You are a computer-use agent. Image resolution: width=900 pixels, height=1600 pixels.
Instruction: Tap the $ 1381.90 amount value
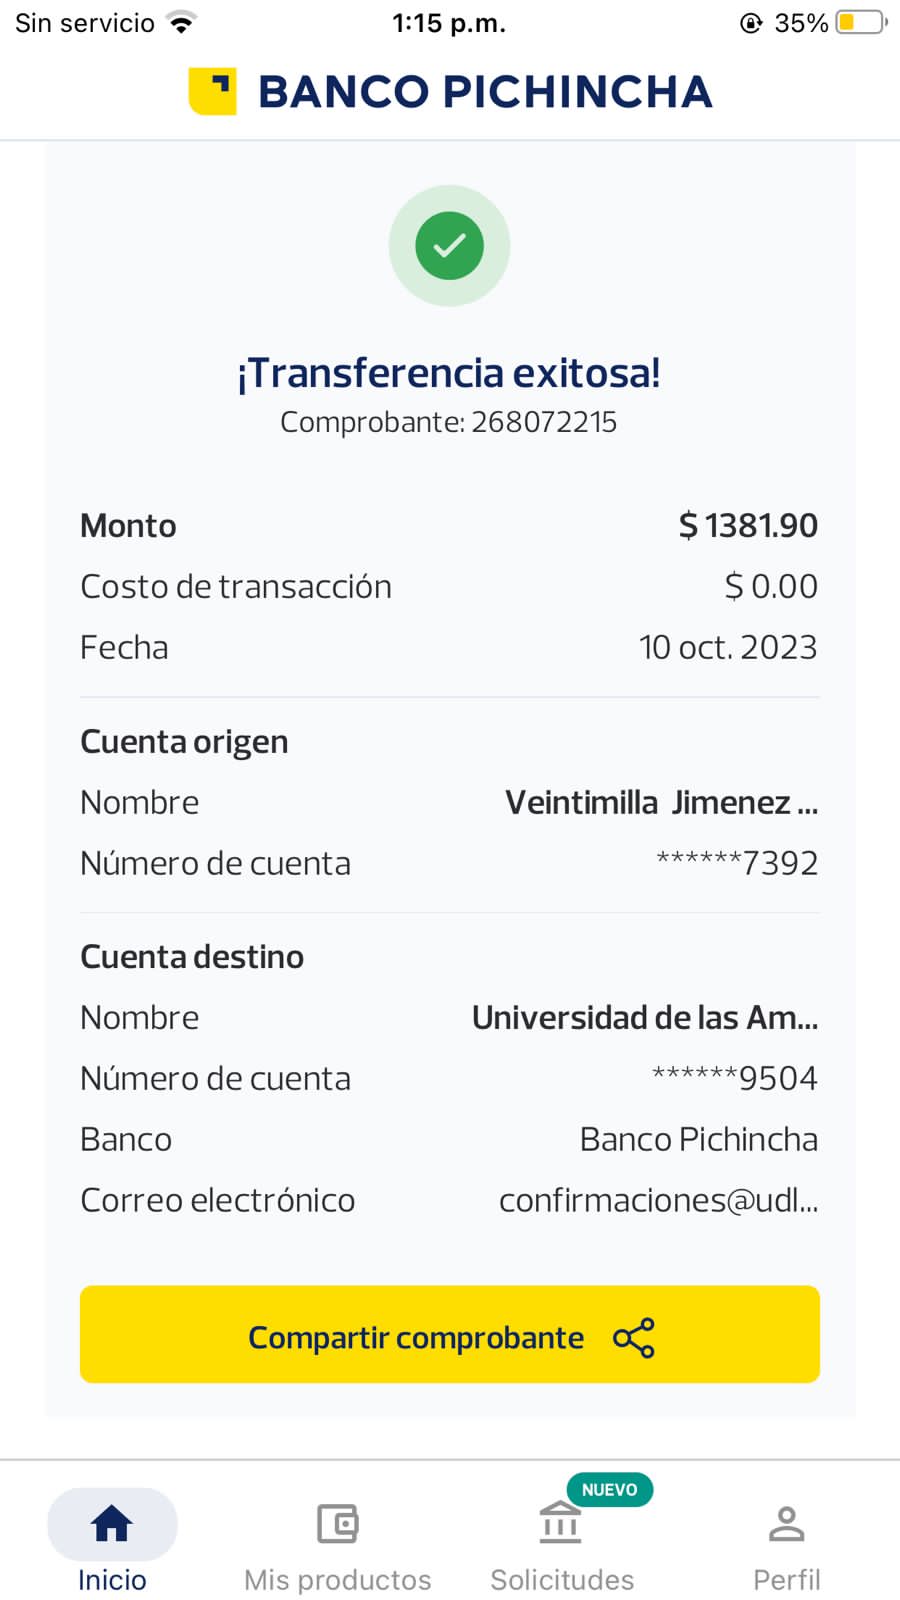click(748, 526)
